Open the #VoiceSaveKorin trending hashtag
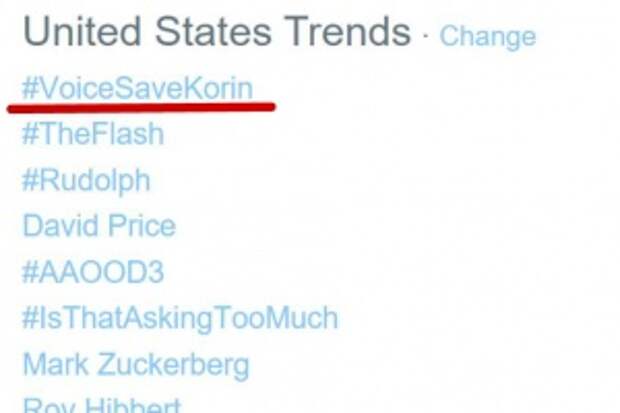Screen dimensions: 620x413 point(137,88)
